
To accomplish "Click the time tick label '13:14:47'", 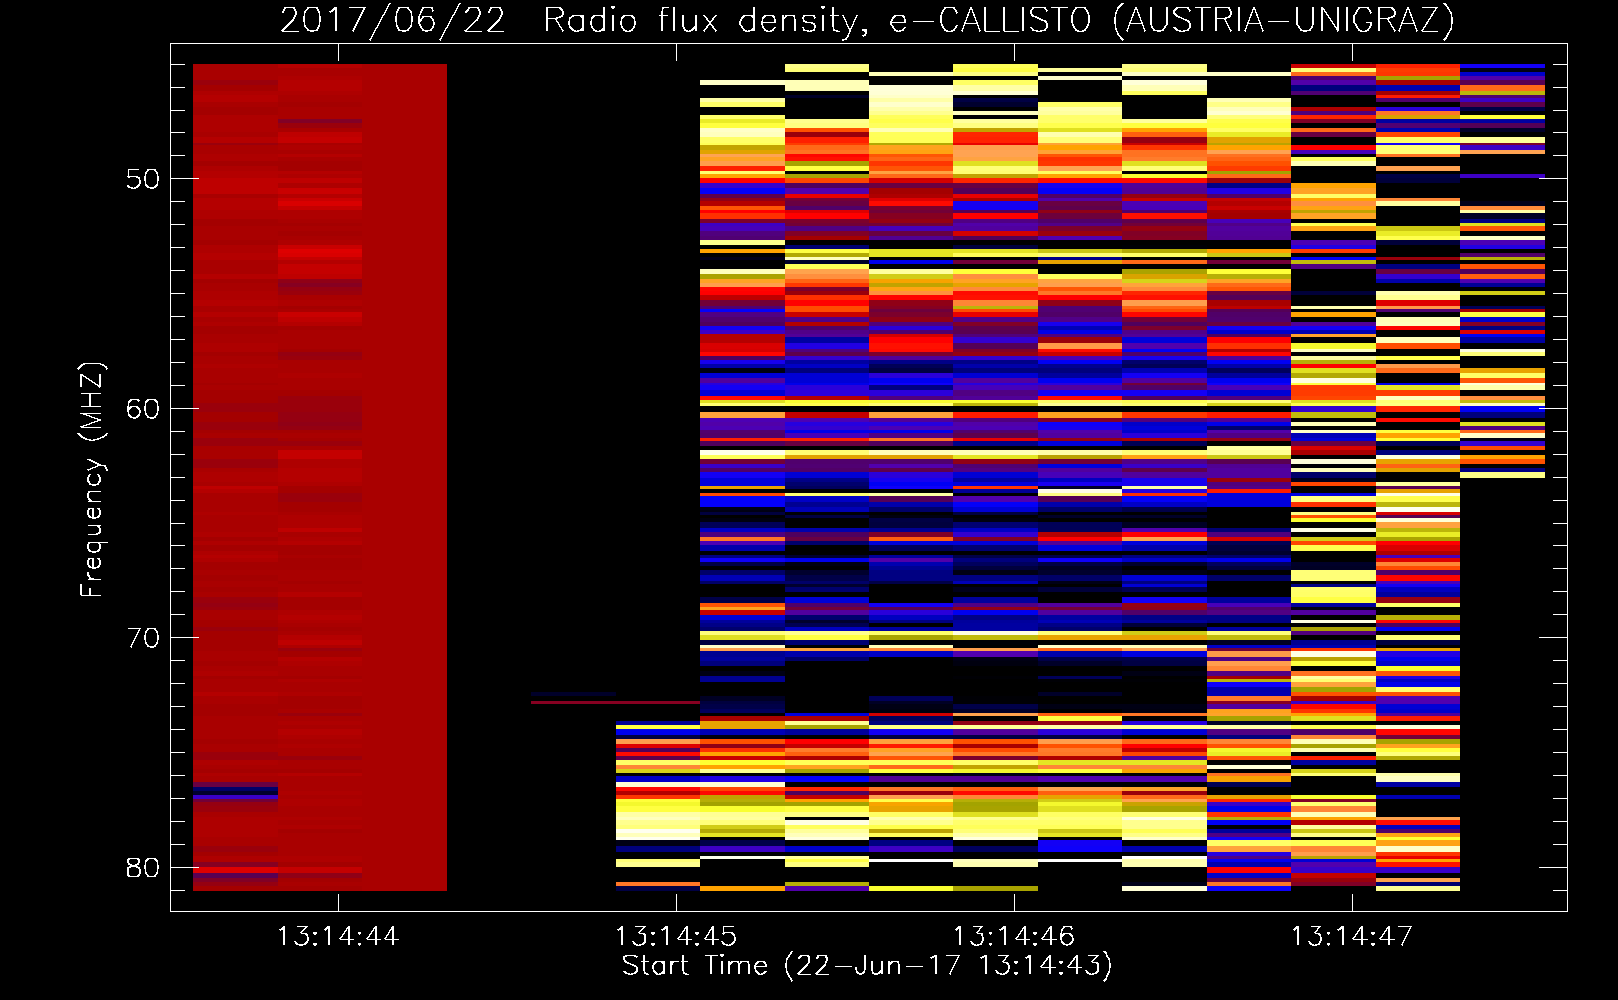I will (x=1352, y=937).
